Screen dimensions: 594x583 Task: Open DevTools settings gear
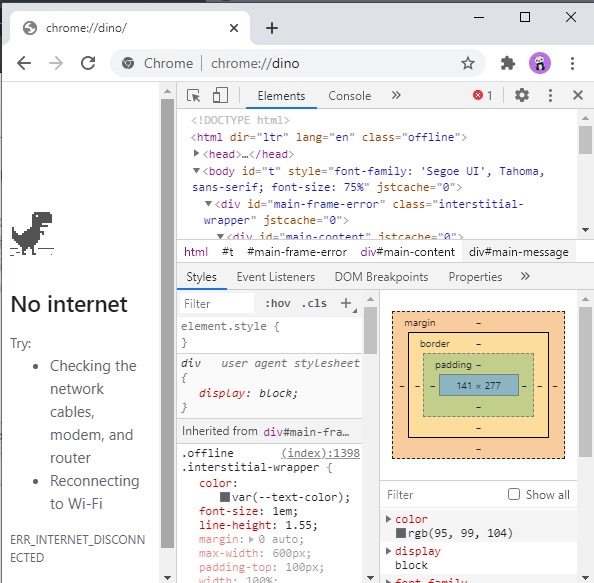(x=522, y=95)
